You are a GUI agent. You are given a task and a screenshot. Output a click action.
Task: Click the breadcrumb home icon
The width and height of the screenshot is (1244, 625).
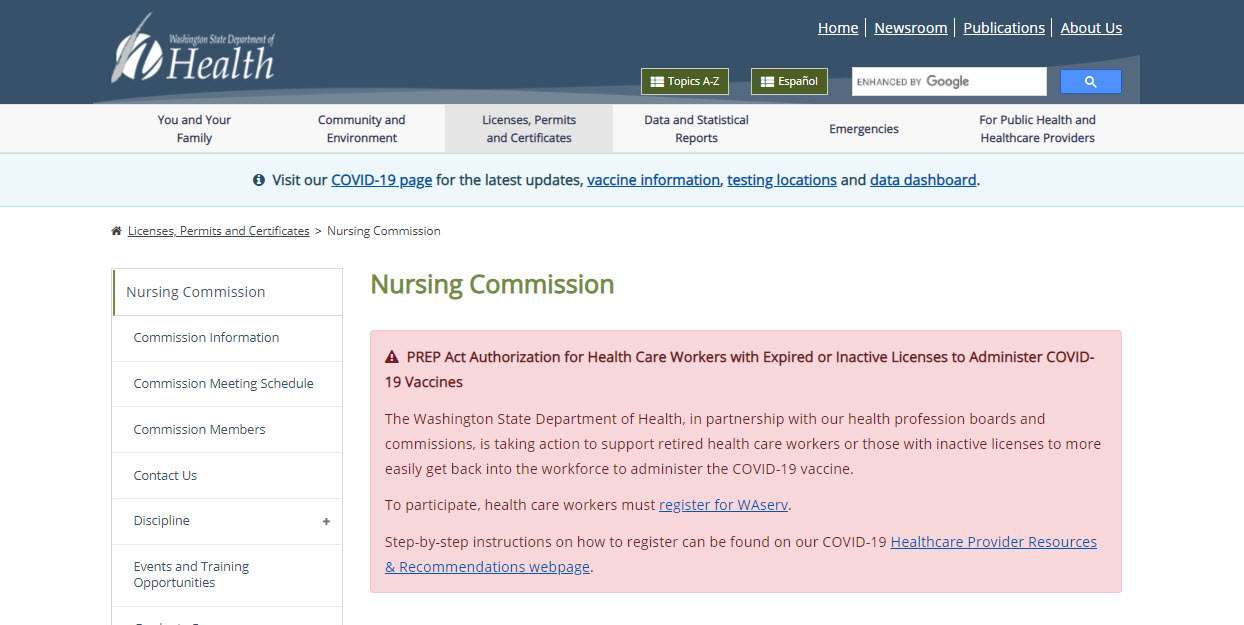[x=116, y=230]
